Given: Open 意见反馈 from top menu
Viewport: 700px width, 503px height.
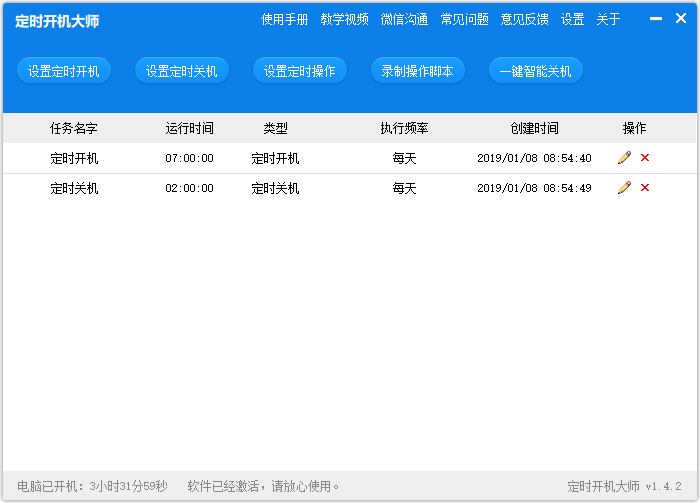Looking at the screenshot, I should click(525, 19).
